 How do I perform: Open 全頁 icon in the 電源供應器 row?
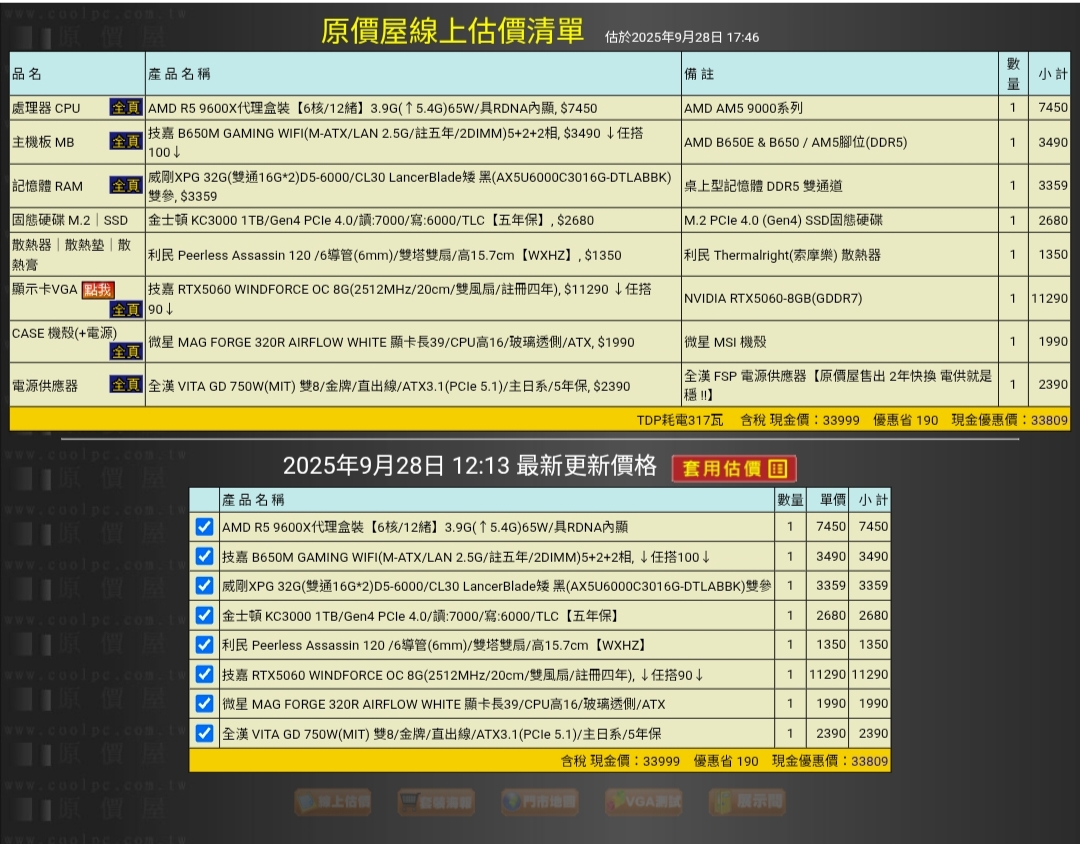(126, 385)
